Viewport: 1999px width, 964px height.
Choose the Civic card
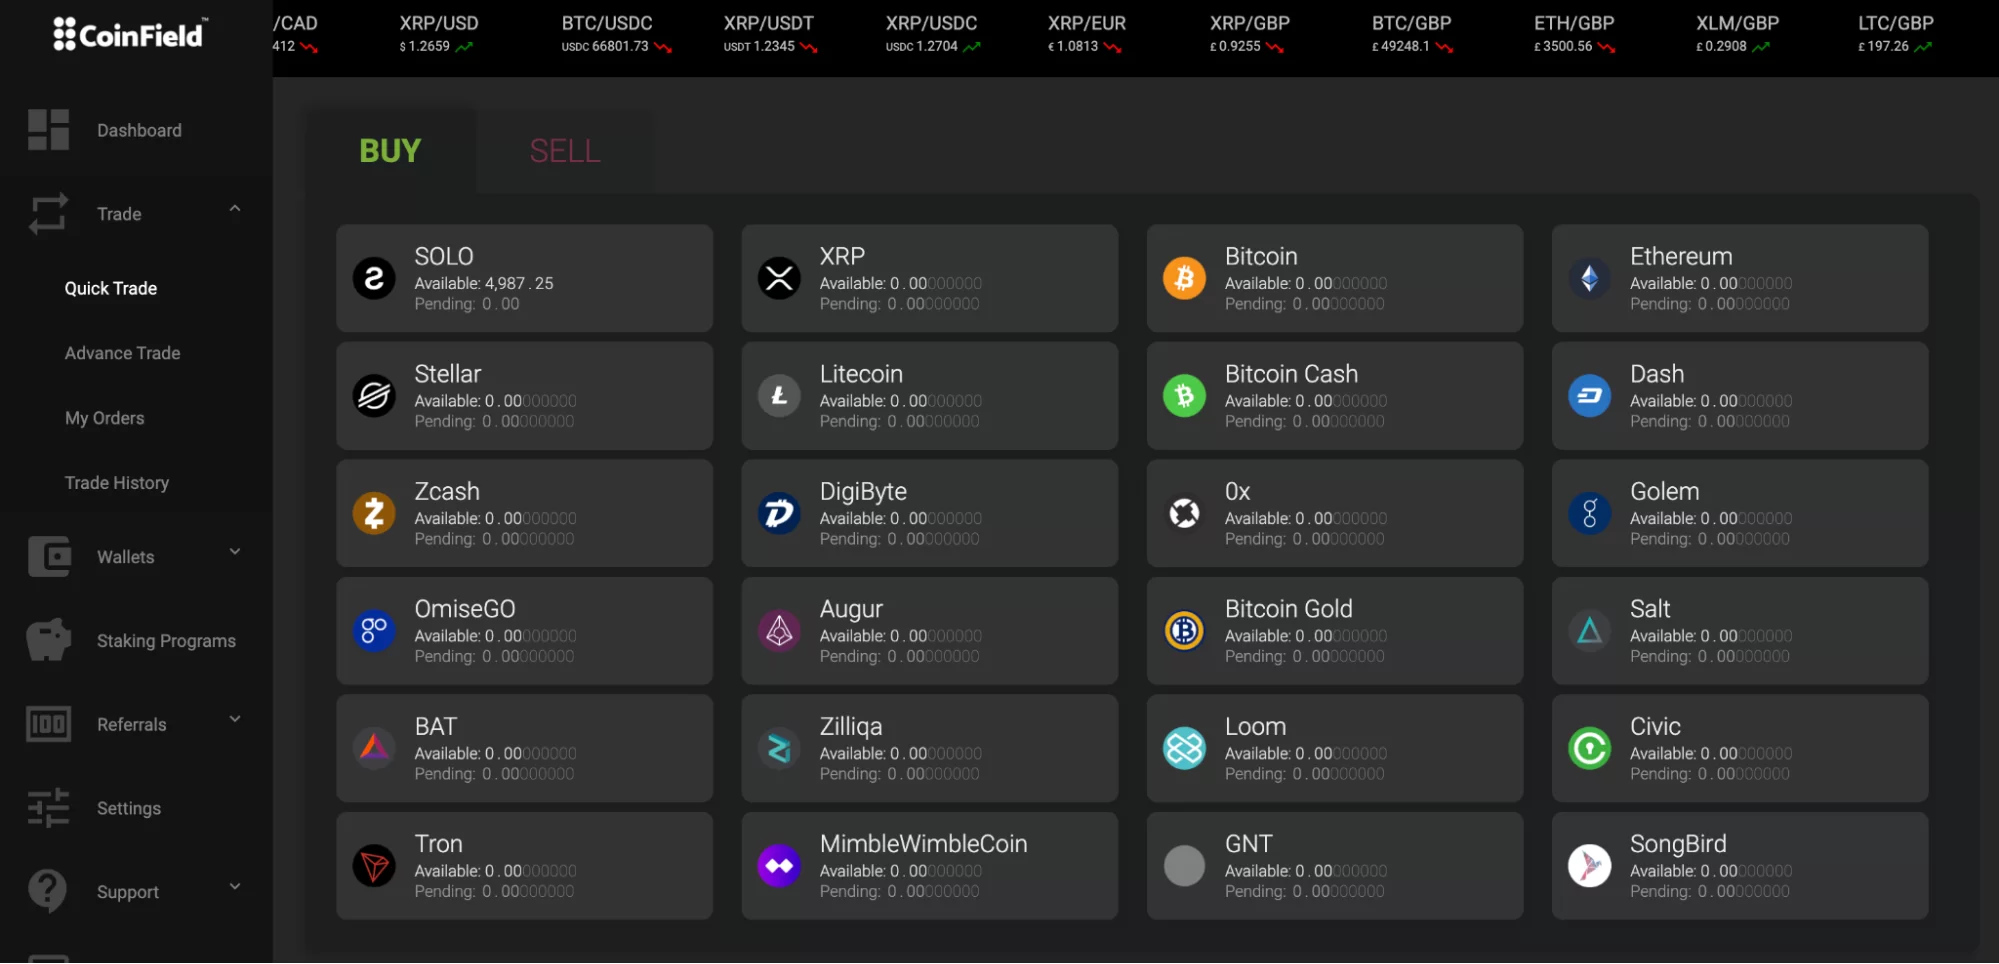(1739, 748)
